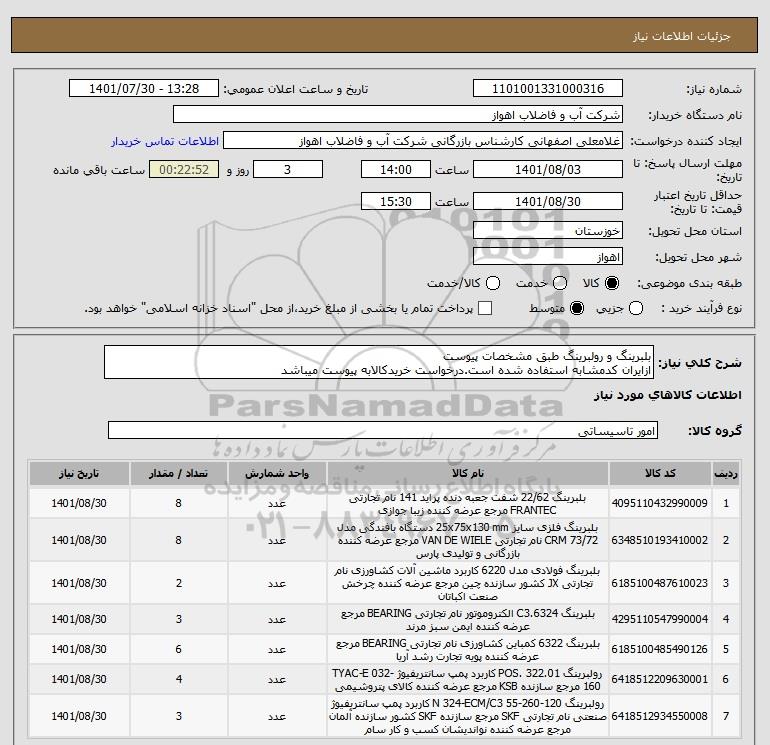This screenshot has width=770, height=745.
Task: Toggle the اسناد خزانه اسلامی payment checkbox
Action: (x=485, y=308)
